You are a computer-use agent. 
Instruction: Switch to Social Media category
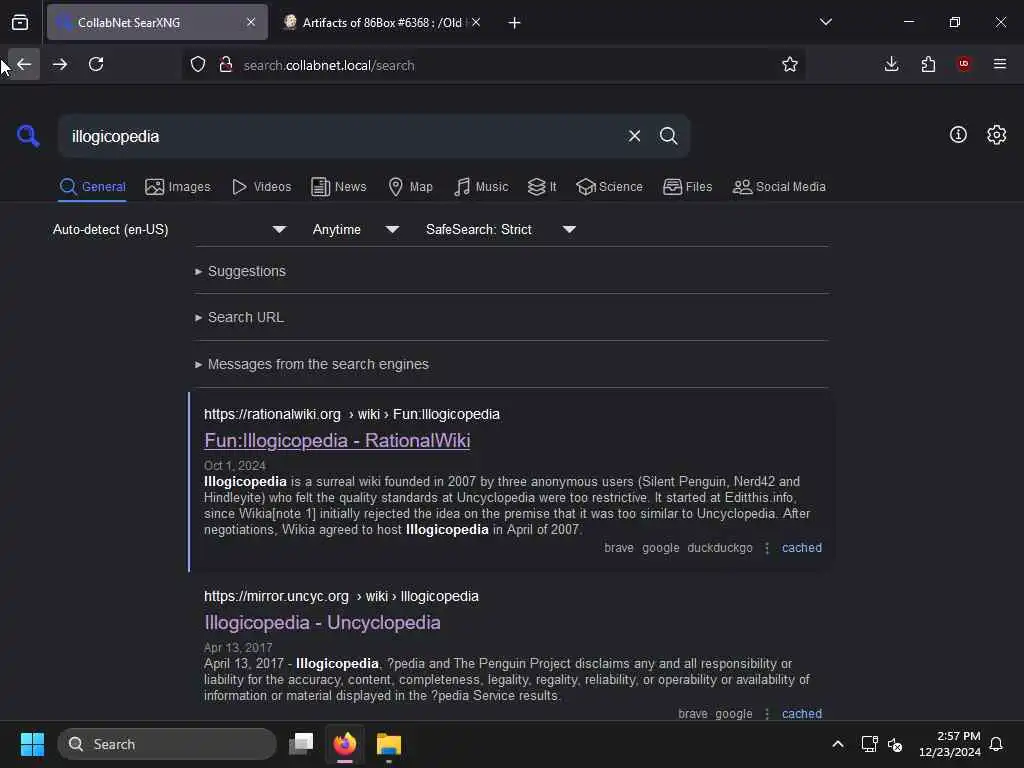tap(778, 187)
